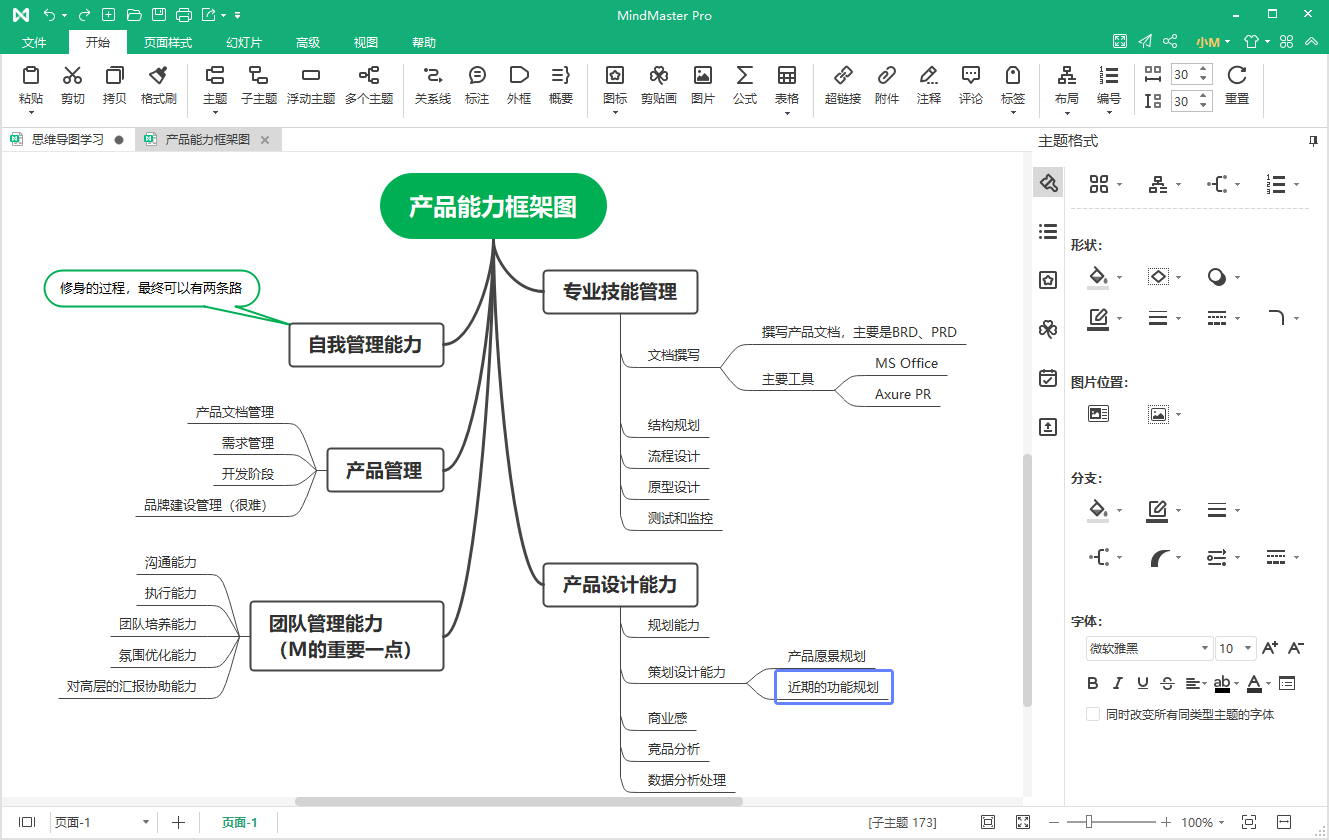Click the 页面-1 page tab at bottom
Viewport: 1329px width, 840px height.
click(x=240, y=822)
